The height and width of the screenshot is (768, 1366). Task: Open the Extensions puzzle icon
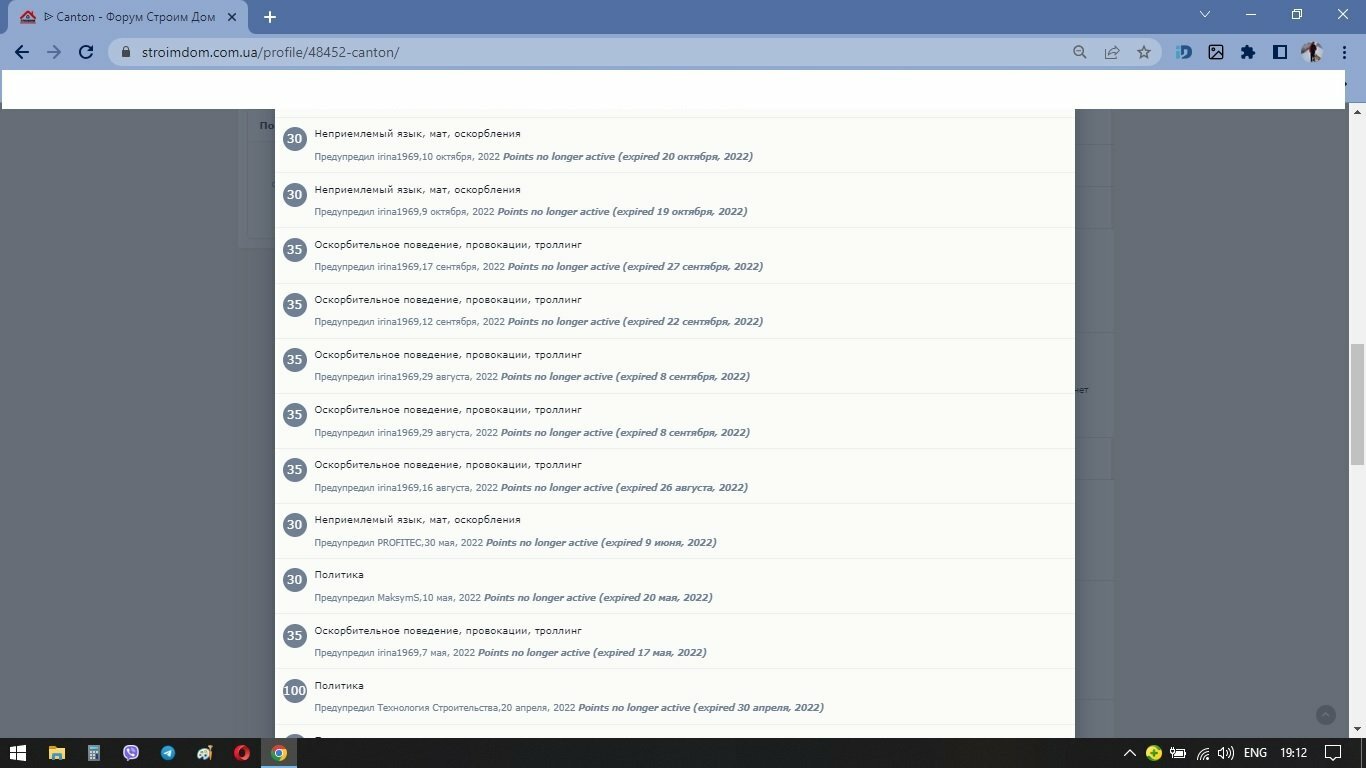pos(1248,52)
